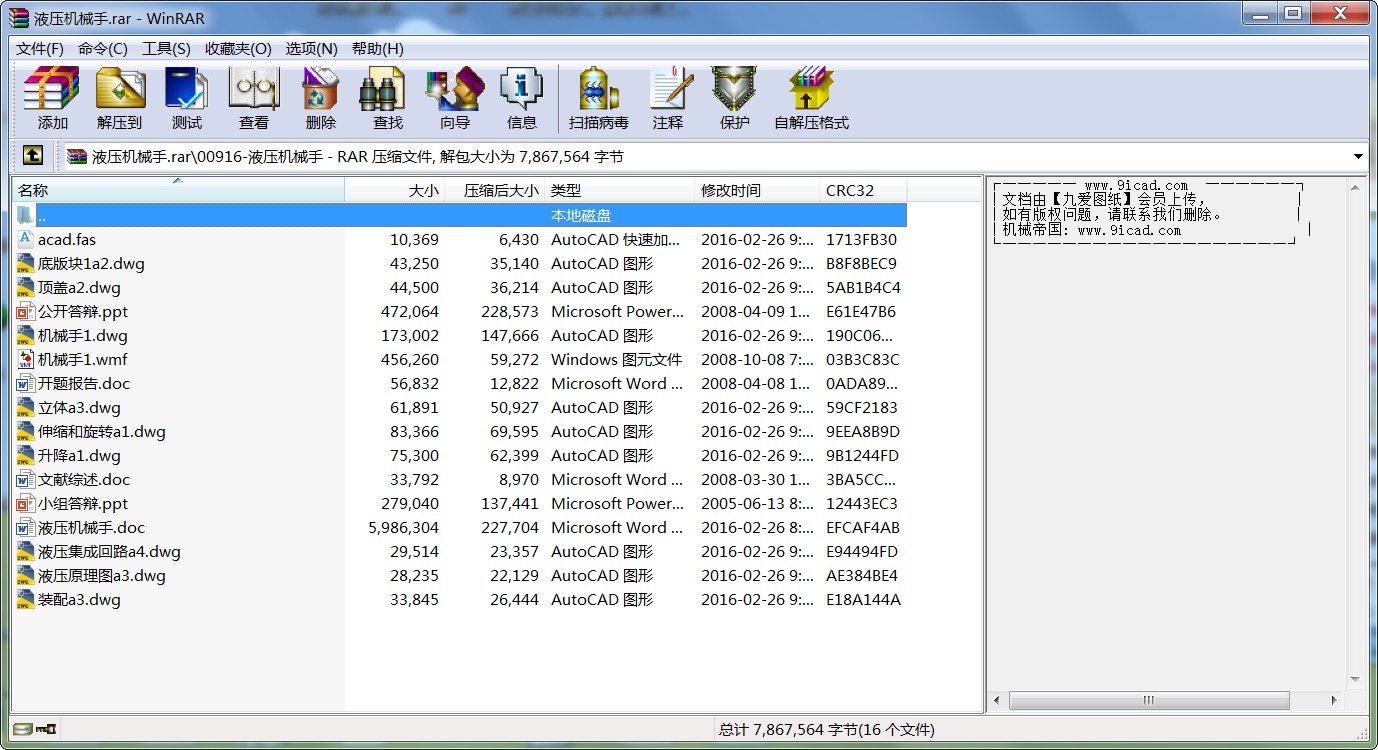This screenshot has height=750, width=1378.
Task: Open the 向导 (Wizard) toolbar icon
Action: click(455, 99)
